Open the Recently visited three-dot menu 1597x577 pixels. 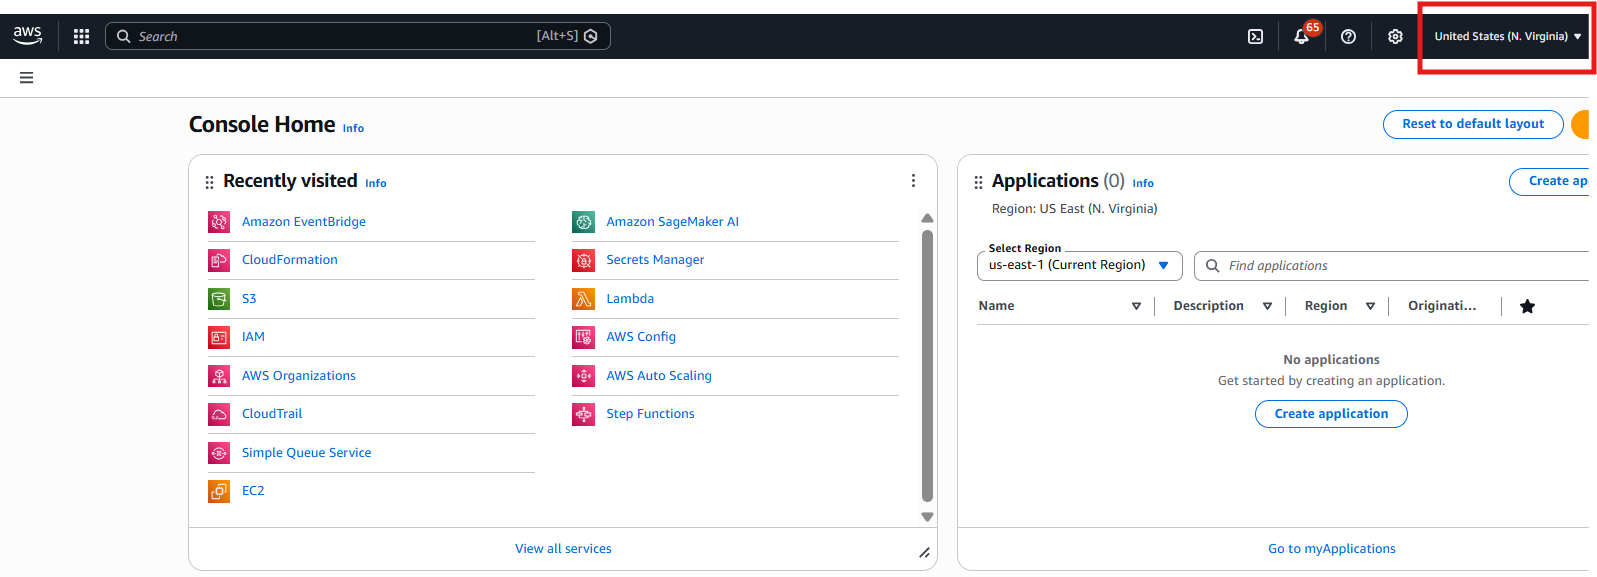coord(913,181)
